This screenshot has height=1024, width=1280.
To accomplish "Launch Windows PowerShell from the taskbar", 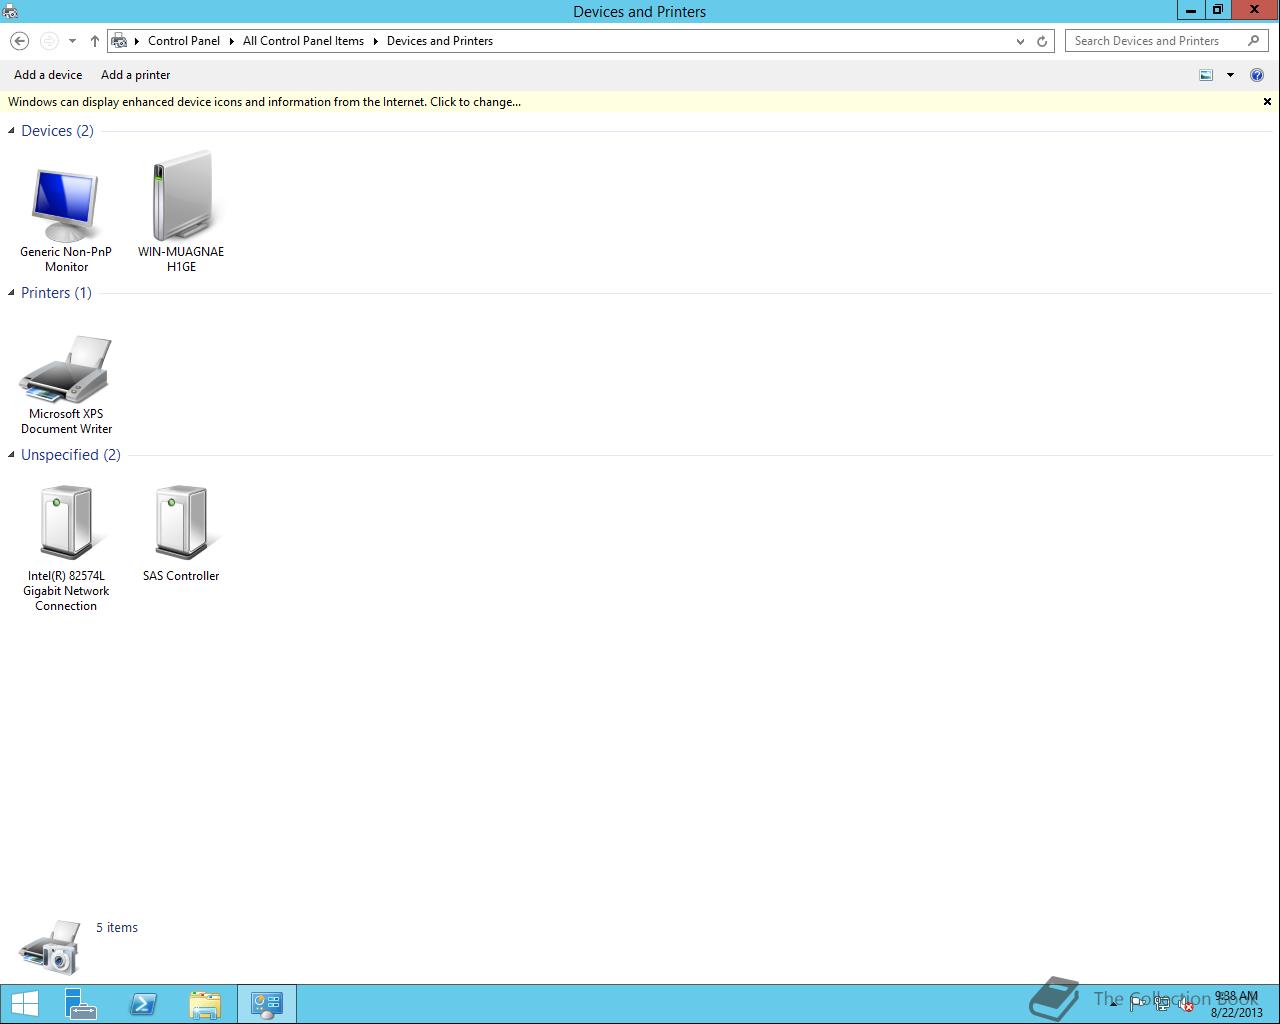I will (x=143, y=1004).
